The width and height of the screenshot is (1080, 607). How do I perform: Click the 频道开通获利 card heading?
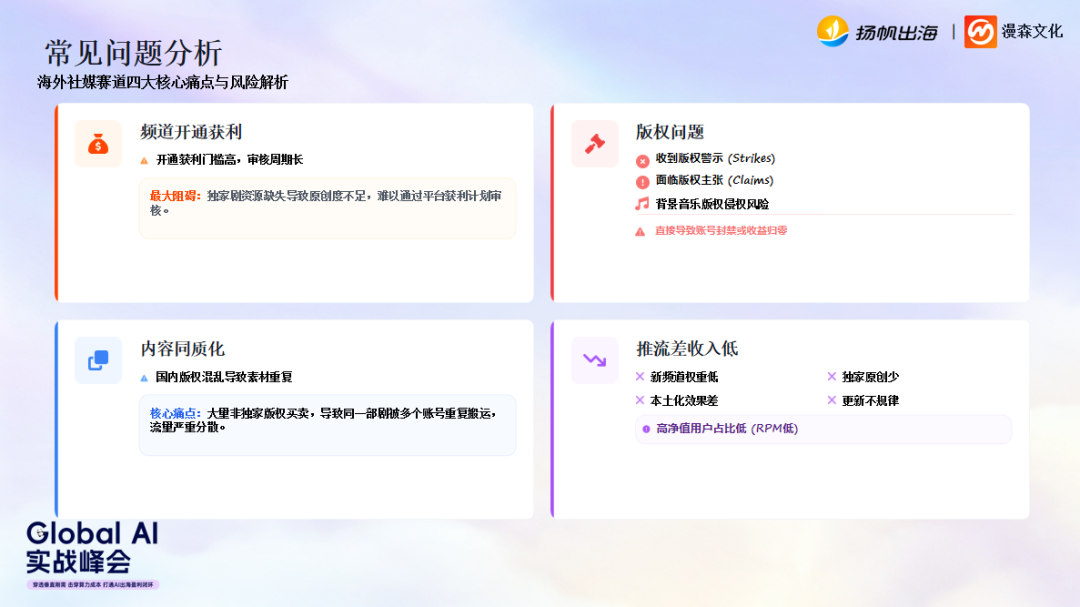pyautogui.click(x=191, y=132)
